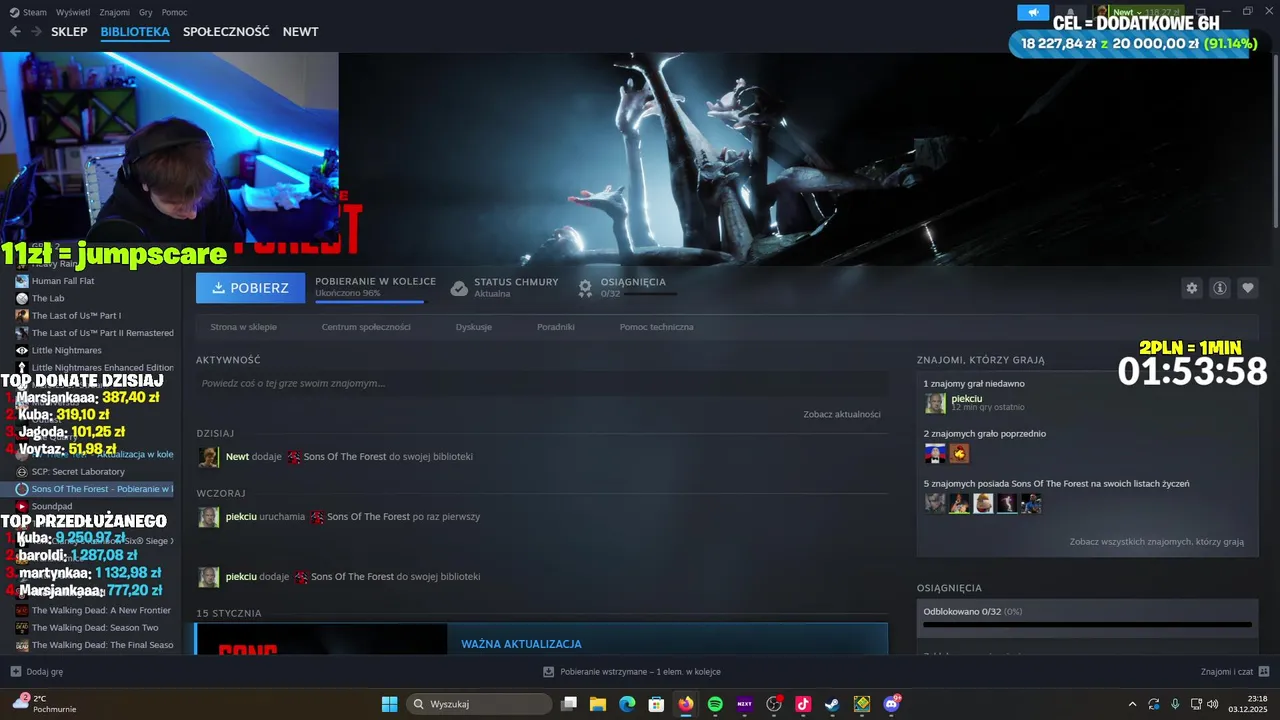This screenshot has width=1280, height=720.
Task: Click the red music-note app taskbar icon
Action: [803, 704]
